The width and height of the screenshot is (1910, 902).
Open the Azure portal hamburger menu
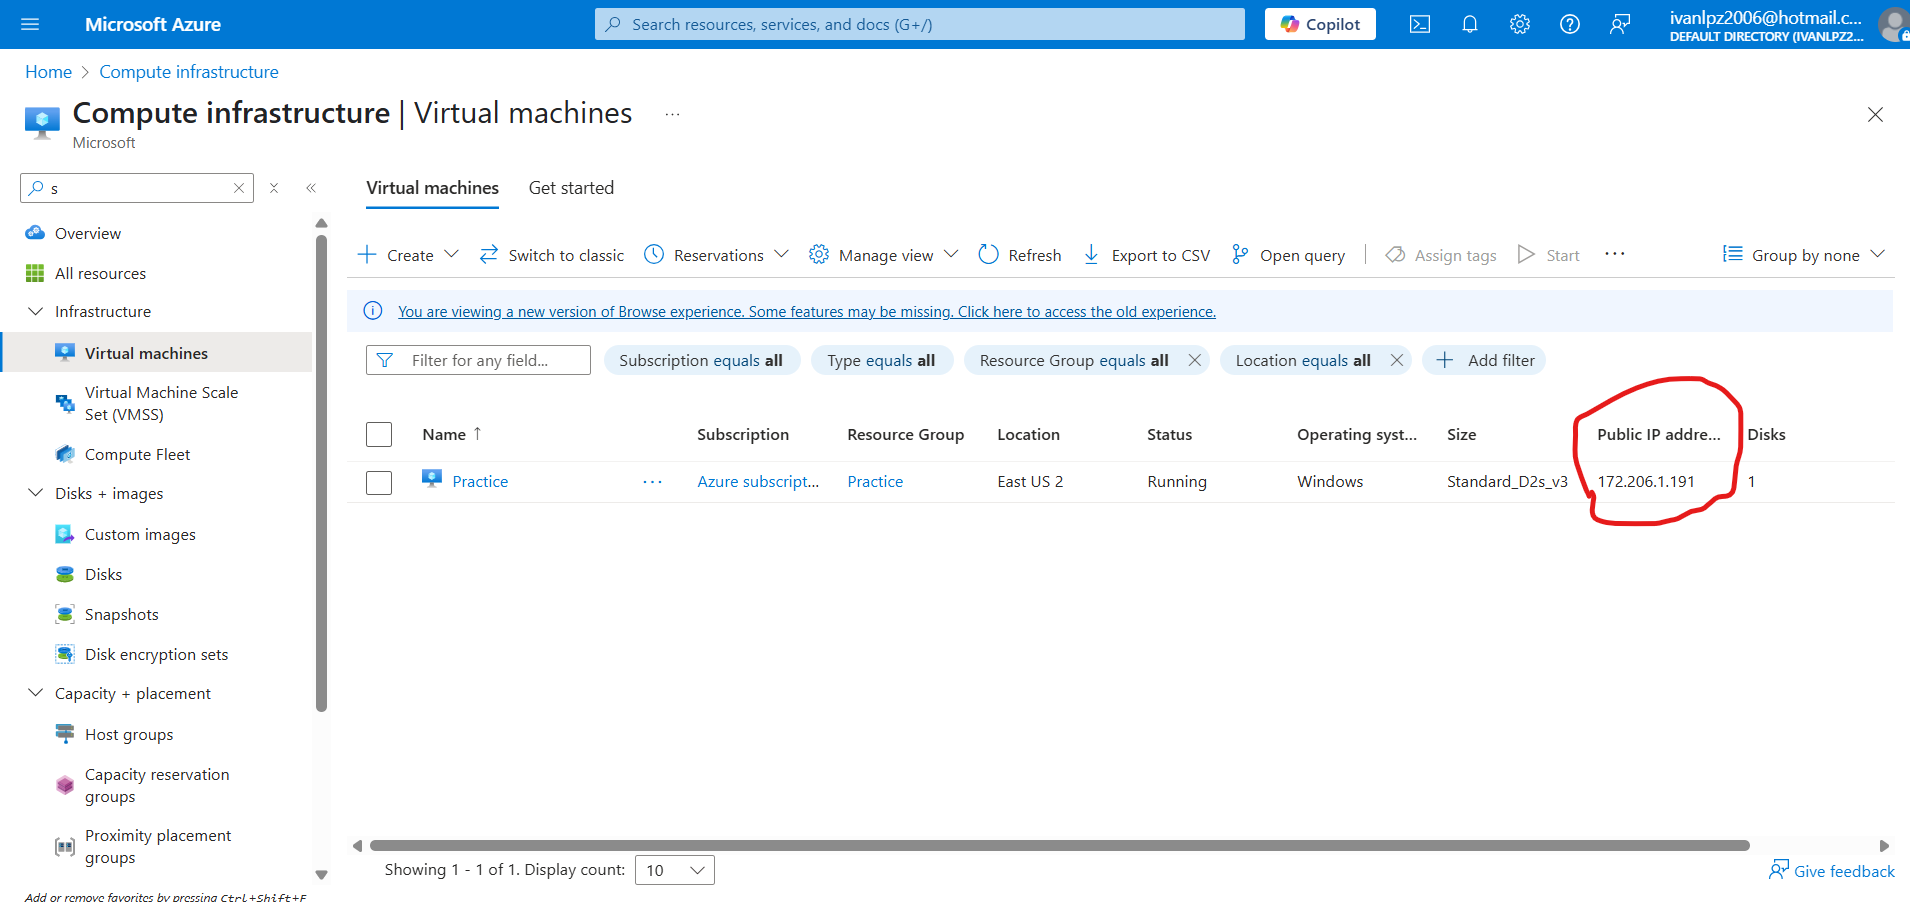tap(30, 24)
